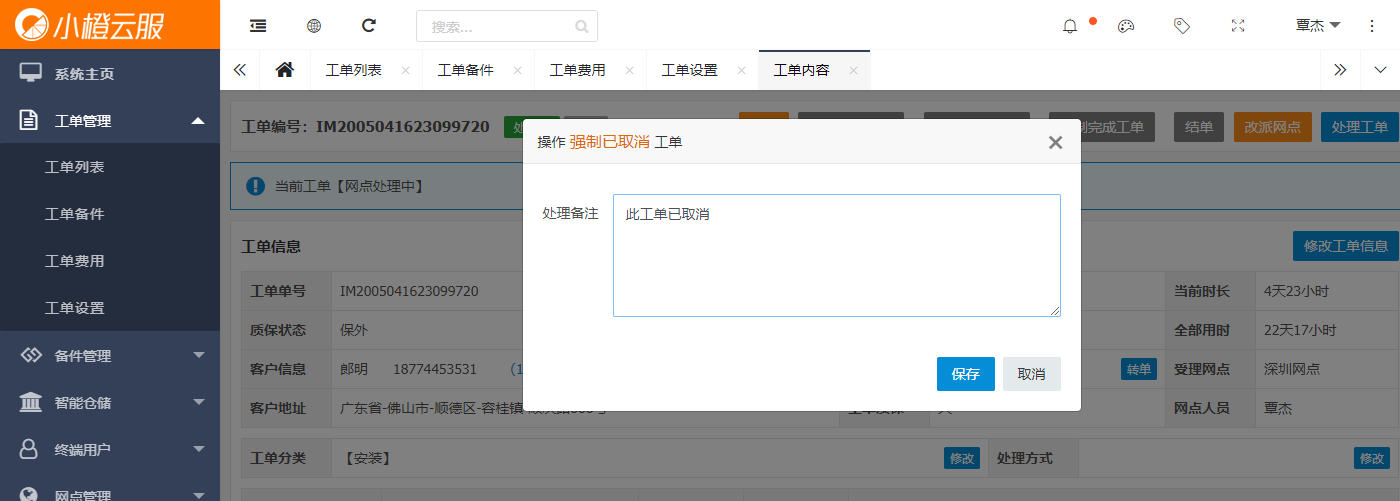Click the refresh page icon
1400x501 pixels.
[x=369, y=26]
